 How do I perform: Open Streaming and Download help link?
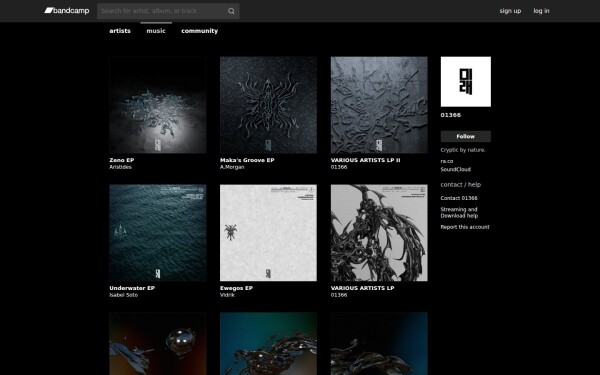459,212
